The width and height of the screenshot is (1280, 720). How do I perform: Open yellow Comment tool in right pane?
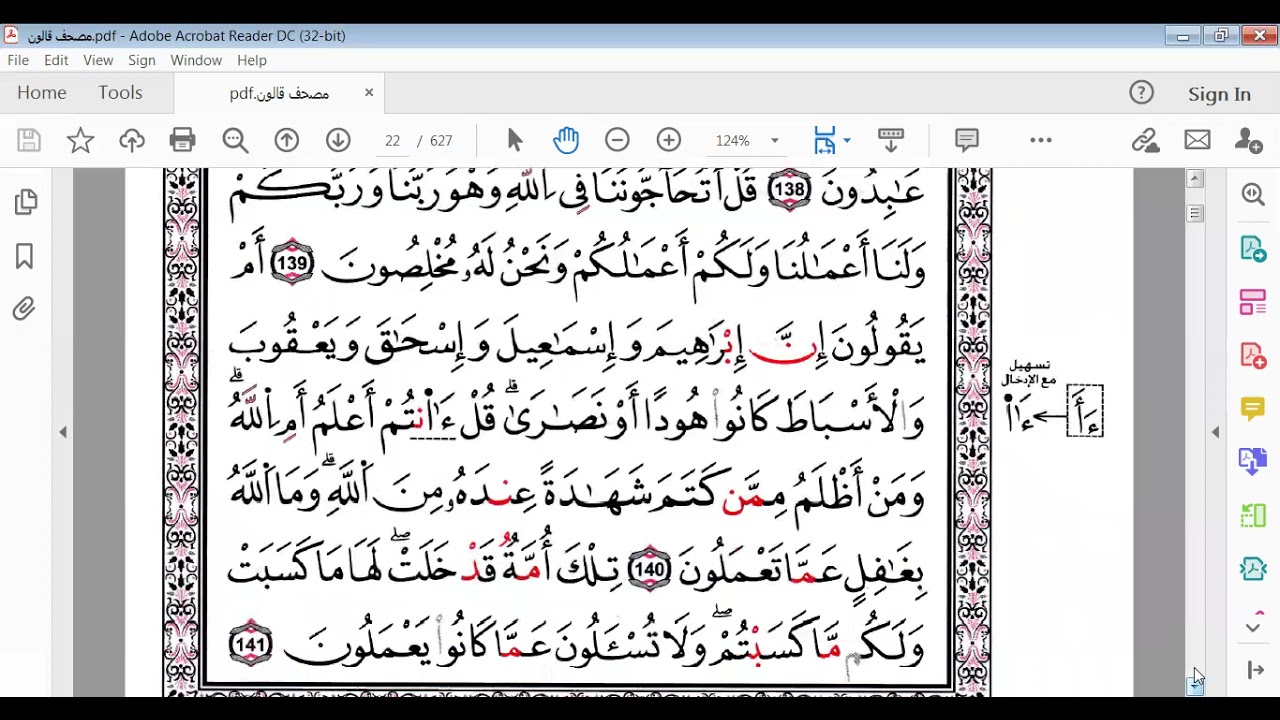(1253, 408)
